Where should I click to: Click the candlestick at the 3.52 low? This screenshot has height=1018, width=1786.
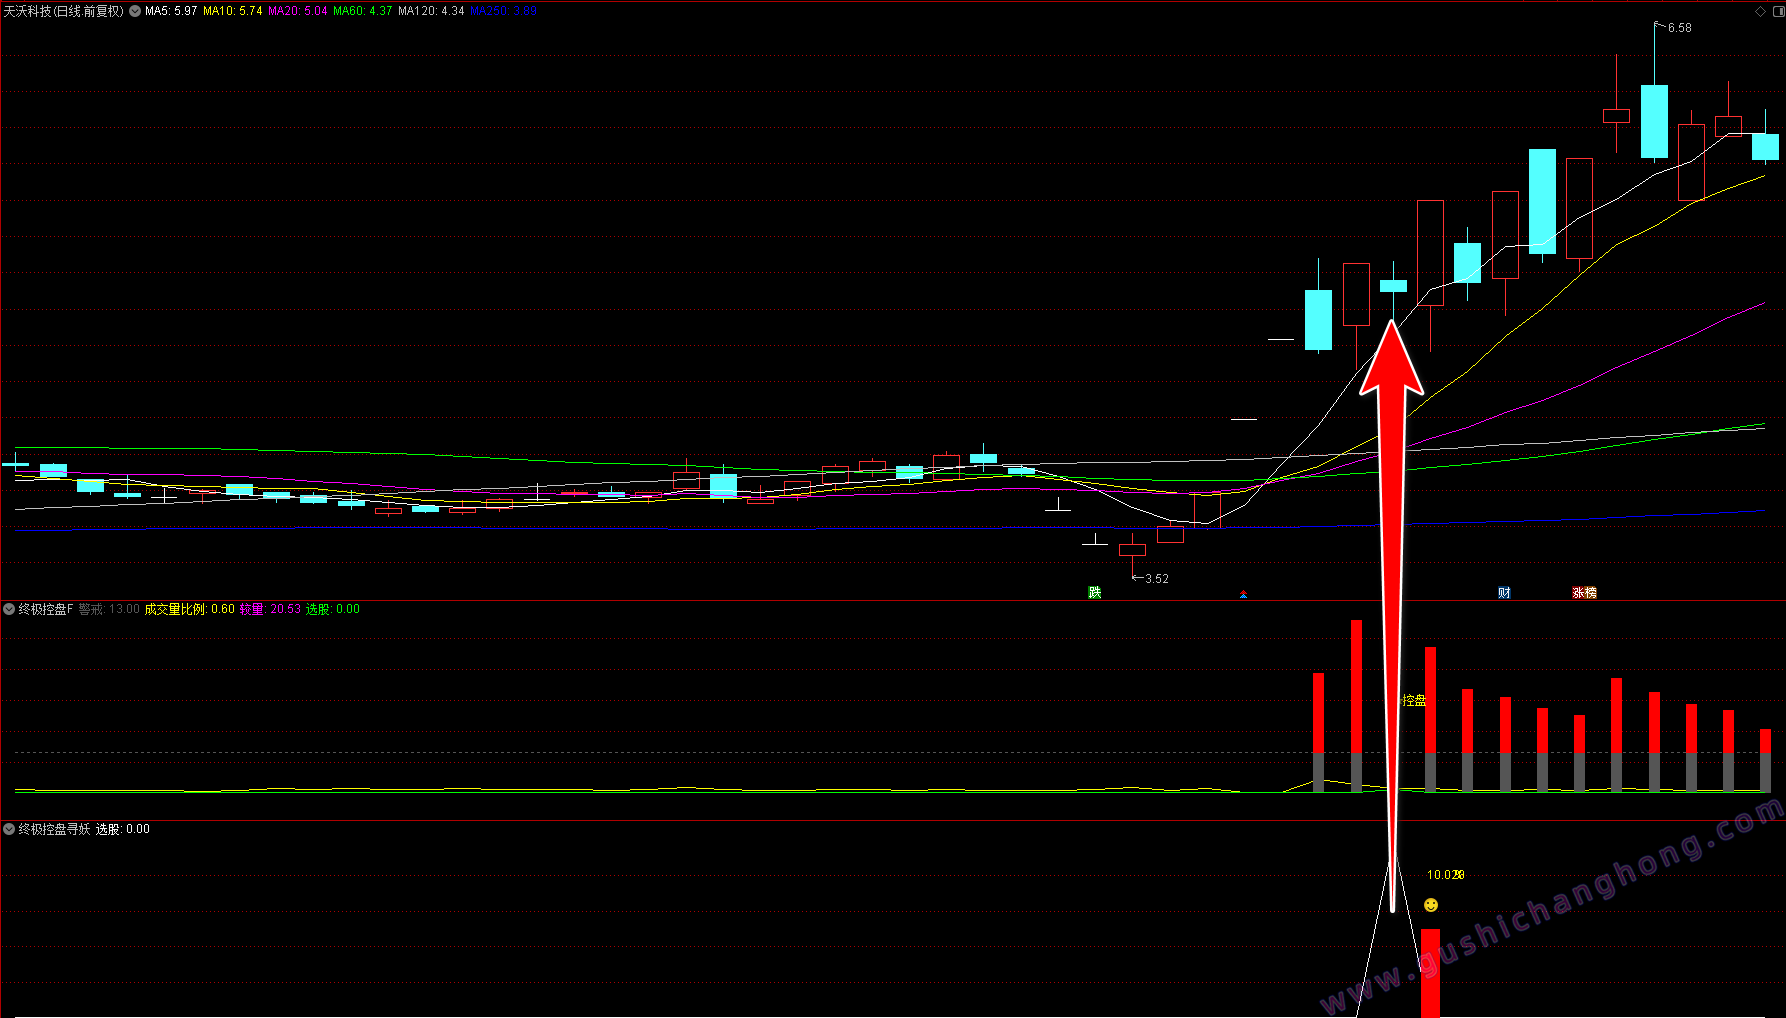(x=1132, y=550)
